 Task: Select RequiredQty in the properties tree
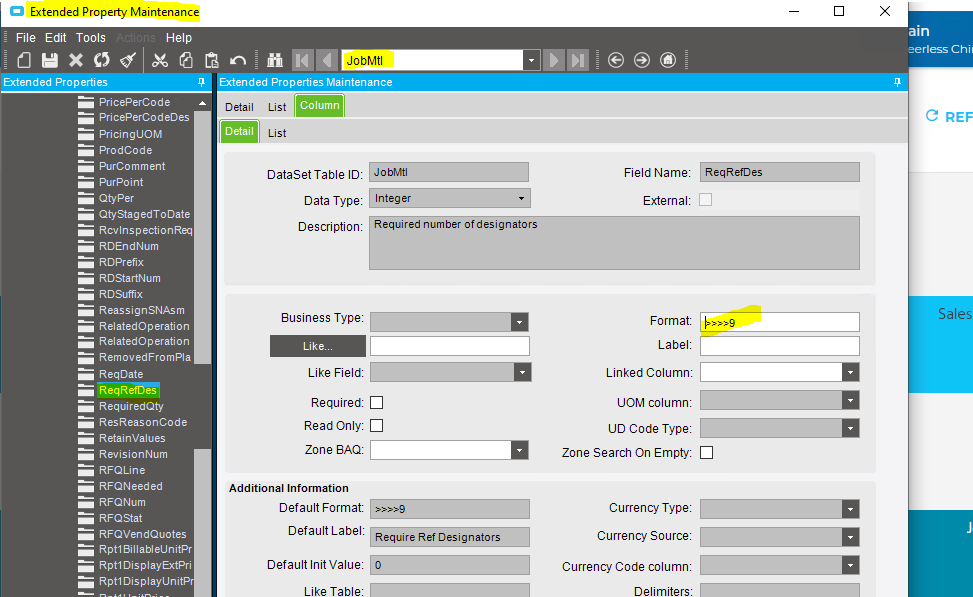pos(131,406)
